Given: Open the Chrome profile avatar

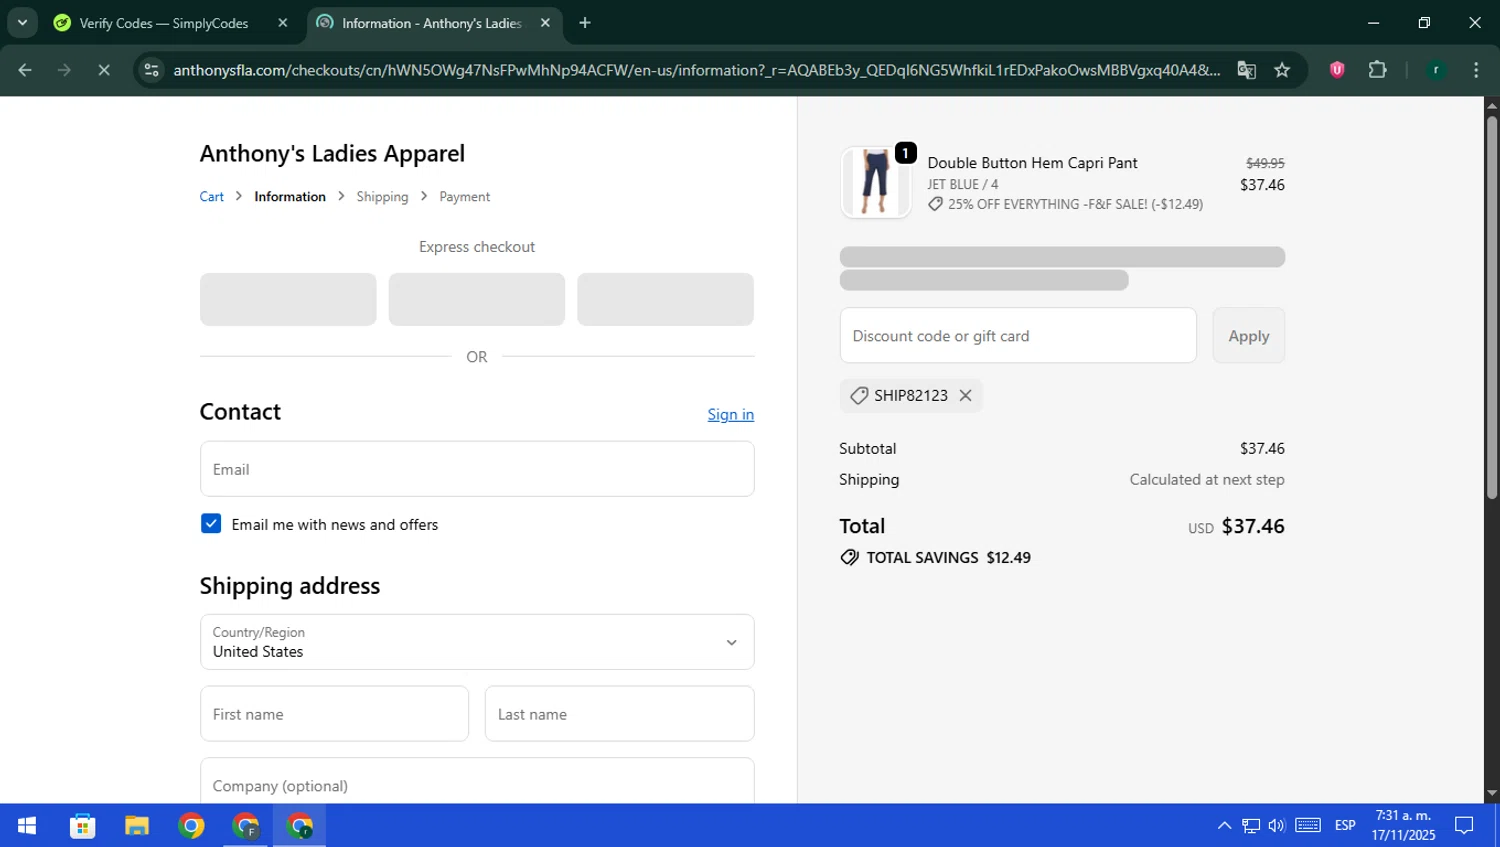Looking at the screenshot, I should pyautogui.click(x=1436, y=70).
